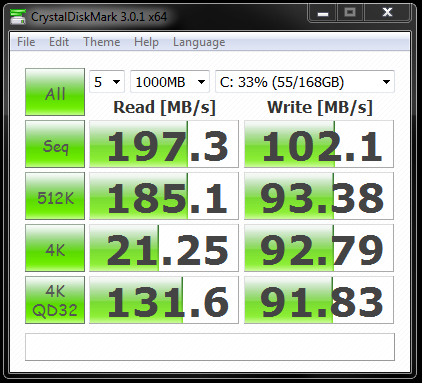
Task: Expand the C: 33% drive selection dropdown
Action: coord(305,82)
